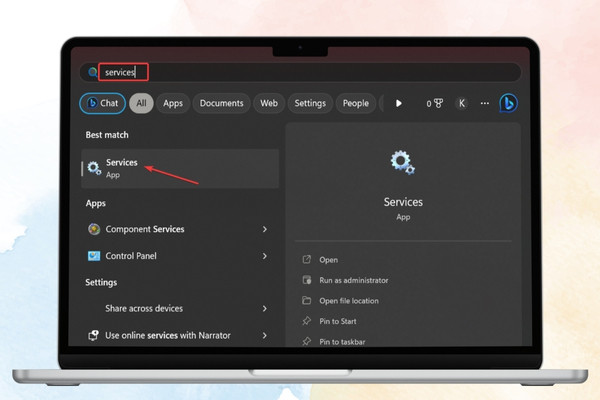Switch to the Settings filter tab
This screenshot has width=600, height=400.
pyautogui.click(x=310, y=103)
